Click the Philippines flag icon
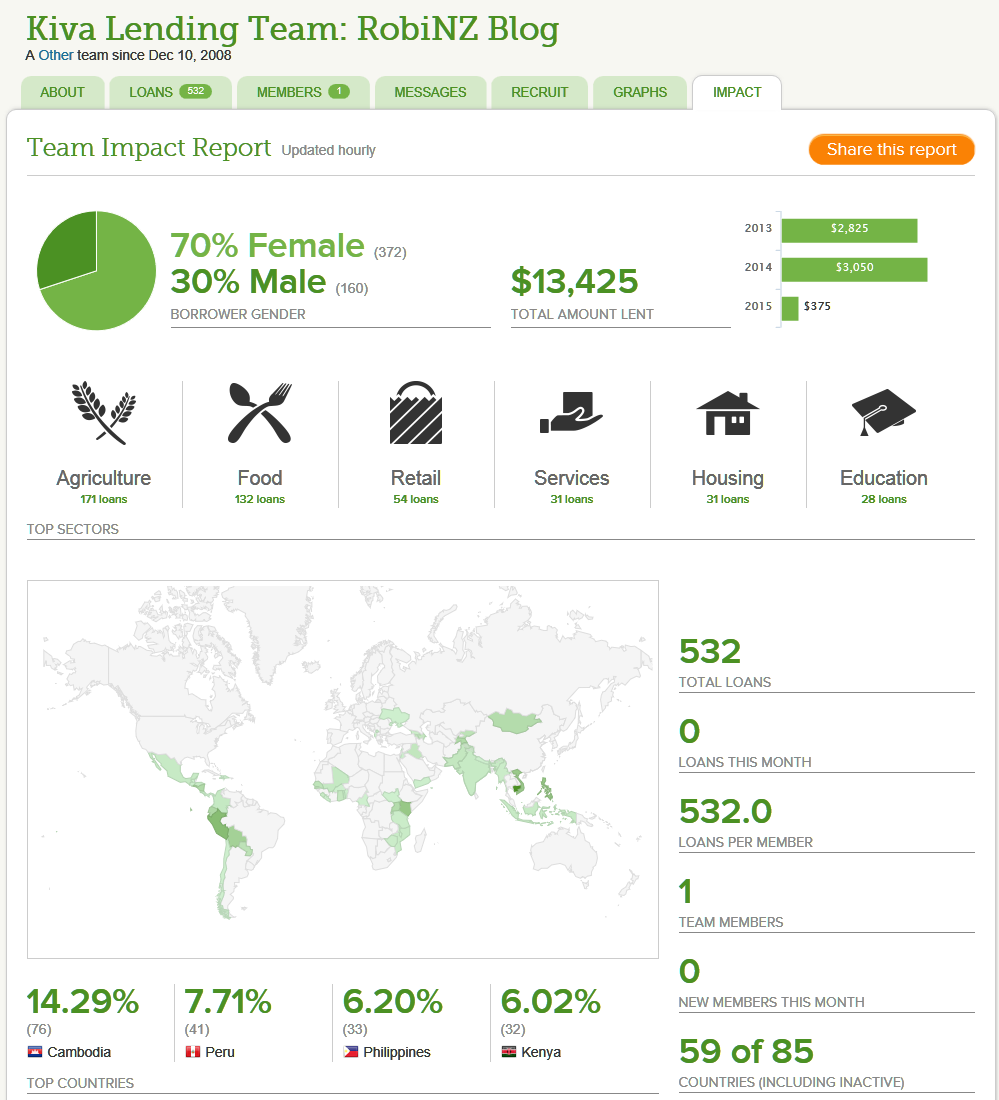This screenshot has height=1100, width=999. pyautogui.click(x=351, y=1052)
